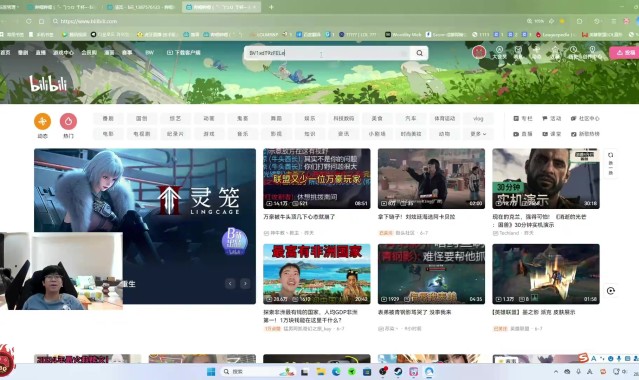Open the 纪录片 category button

(175, 134)
